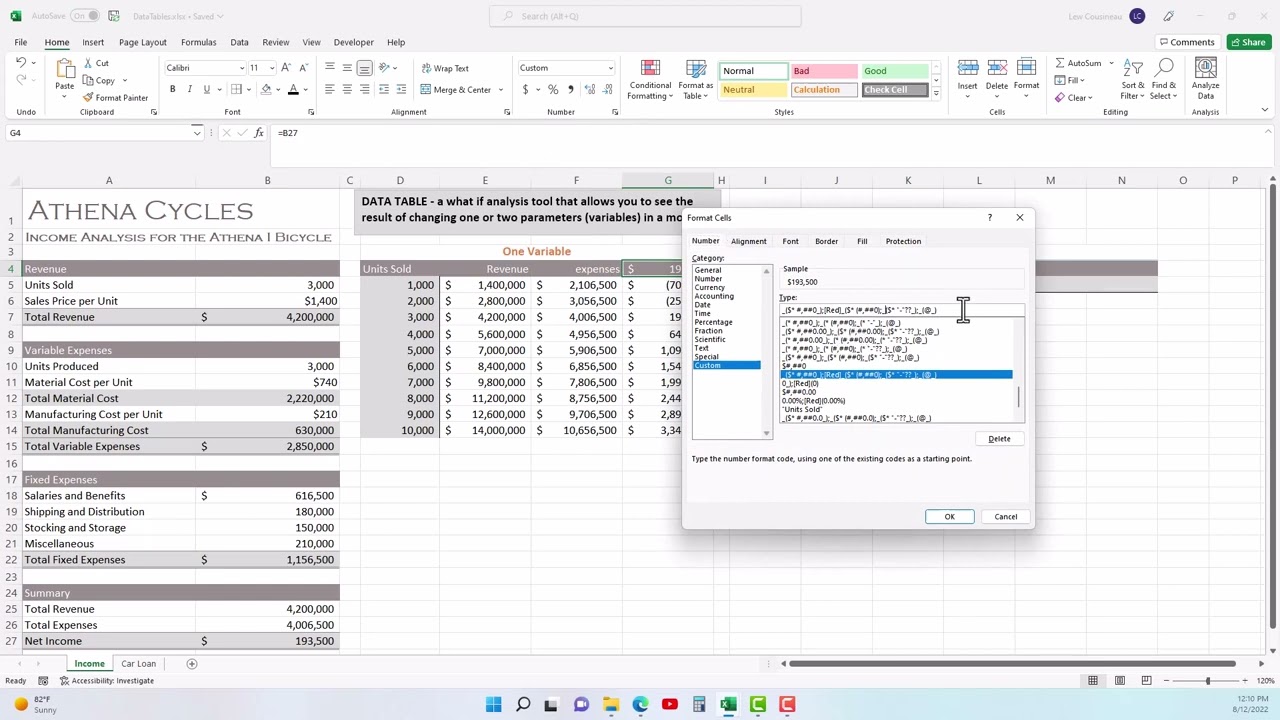
Task: Open the File menu tab
Action: point(20,42)
